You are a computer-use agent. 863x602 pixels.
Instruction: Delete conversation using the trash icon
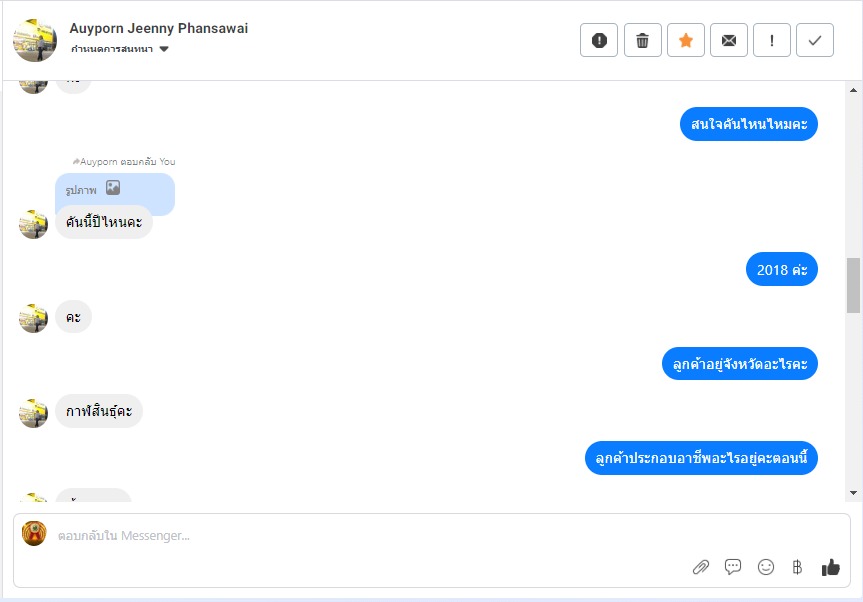point(642,40)
